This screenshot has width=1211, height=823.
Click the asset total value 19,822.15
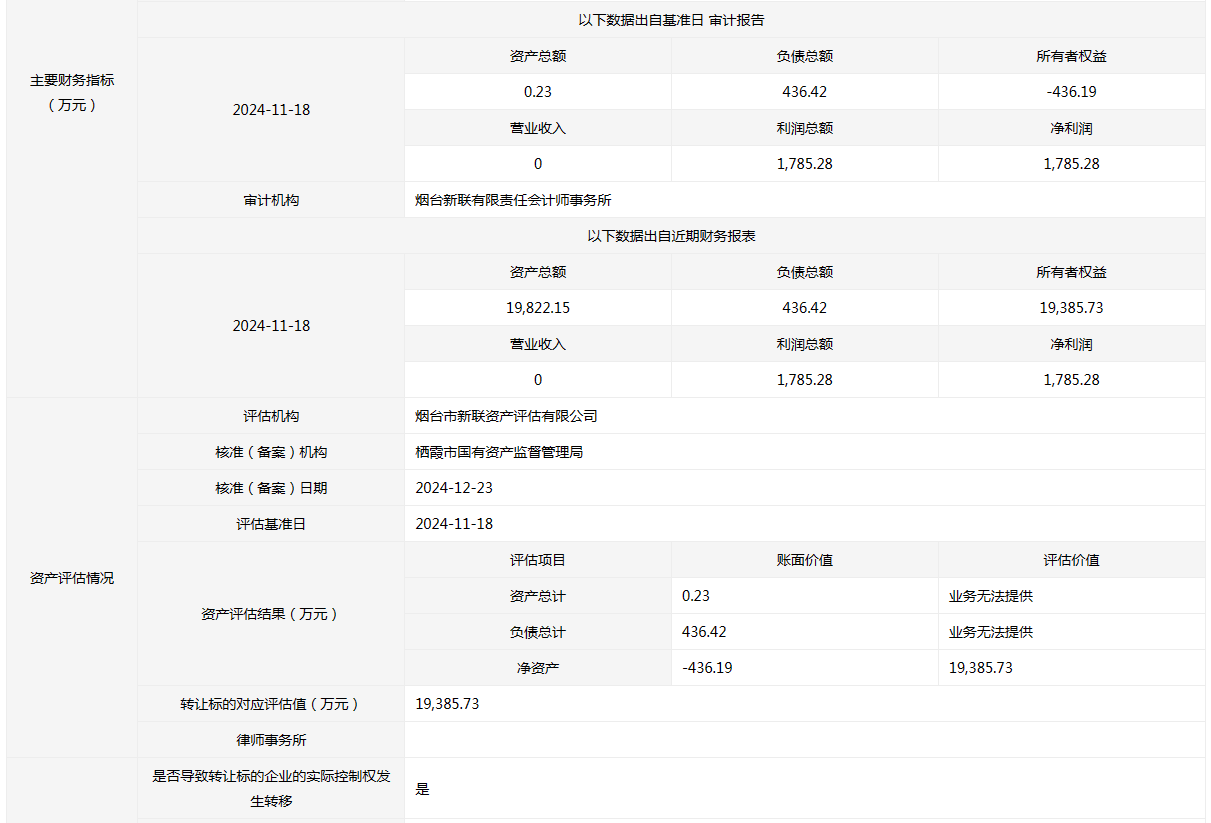click(538, 308)
